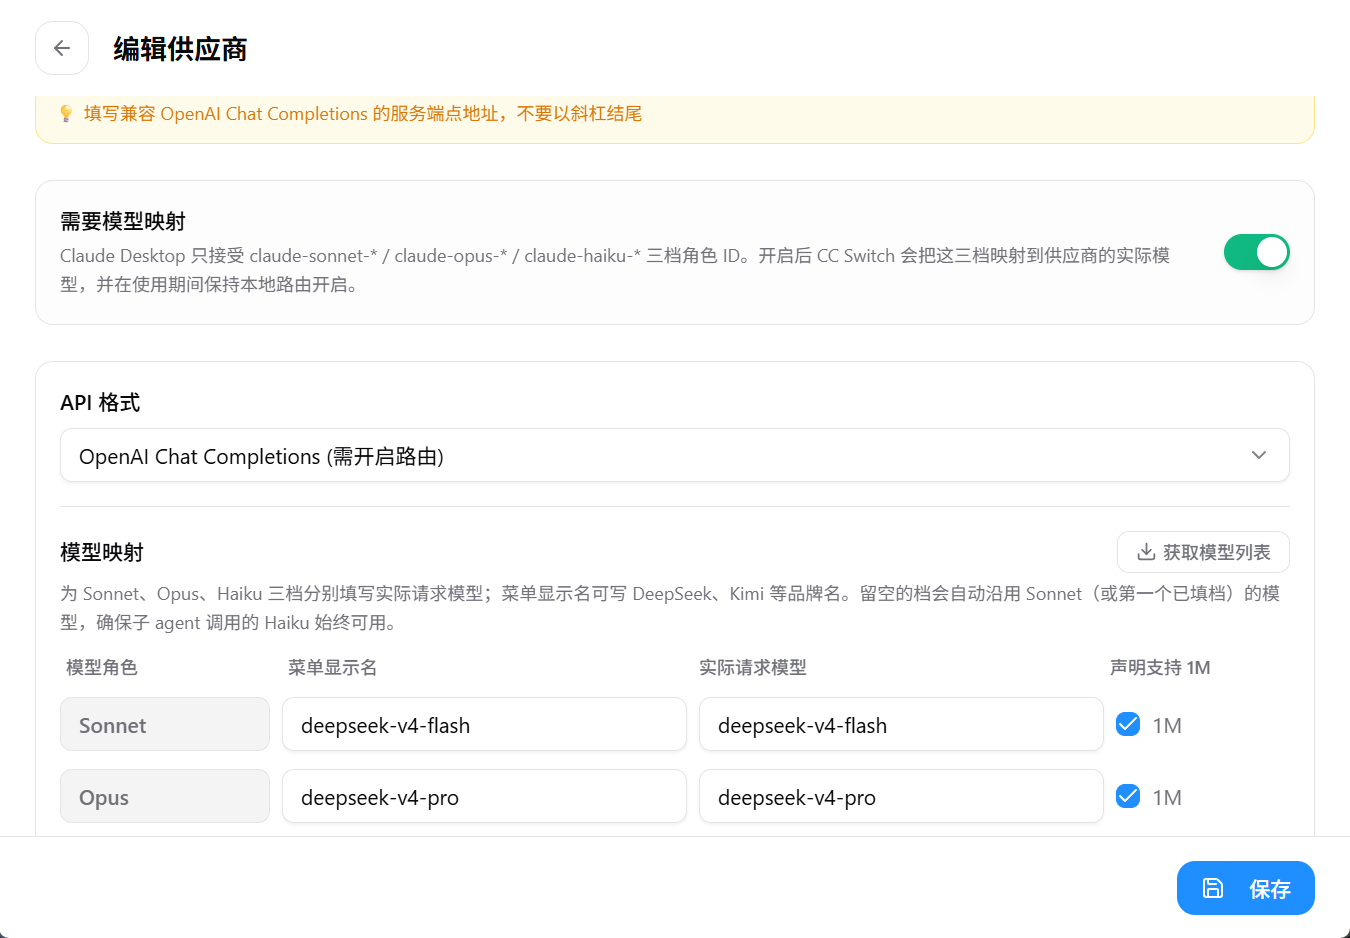The width and height of the screenshot is (1350, 938).
Task: Go back using the arrow button
Action: (x=62, y=48)
